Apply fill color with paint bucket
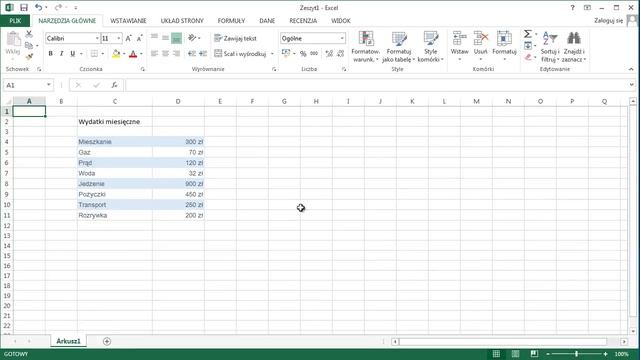 [x=116, y=53]
